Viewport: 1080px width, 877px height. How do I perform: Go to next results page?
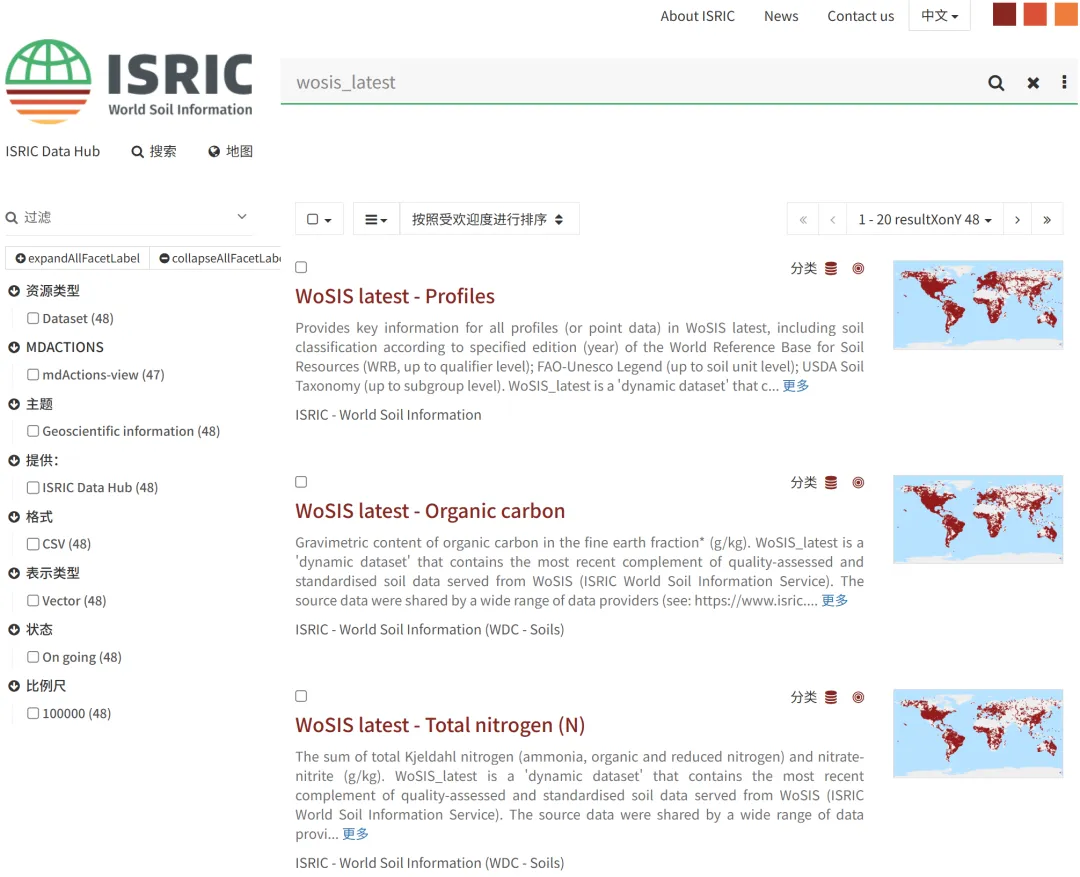pos(1017,220)
